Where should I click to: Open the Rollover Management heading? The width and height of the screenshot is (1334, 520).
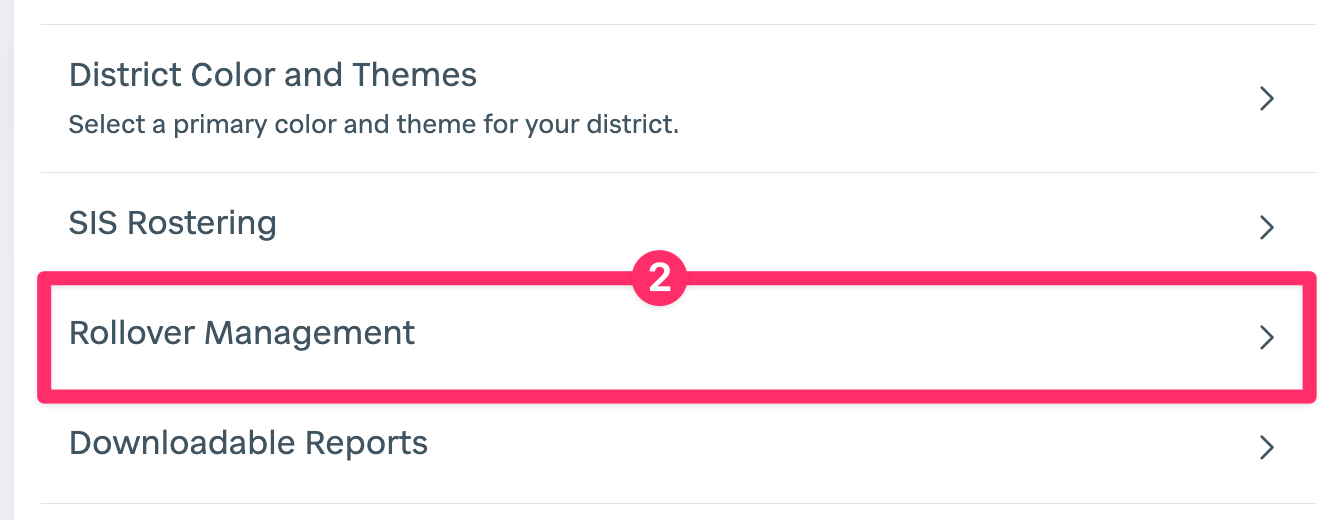pos(241,333)
